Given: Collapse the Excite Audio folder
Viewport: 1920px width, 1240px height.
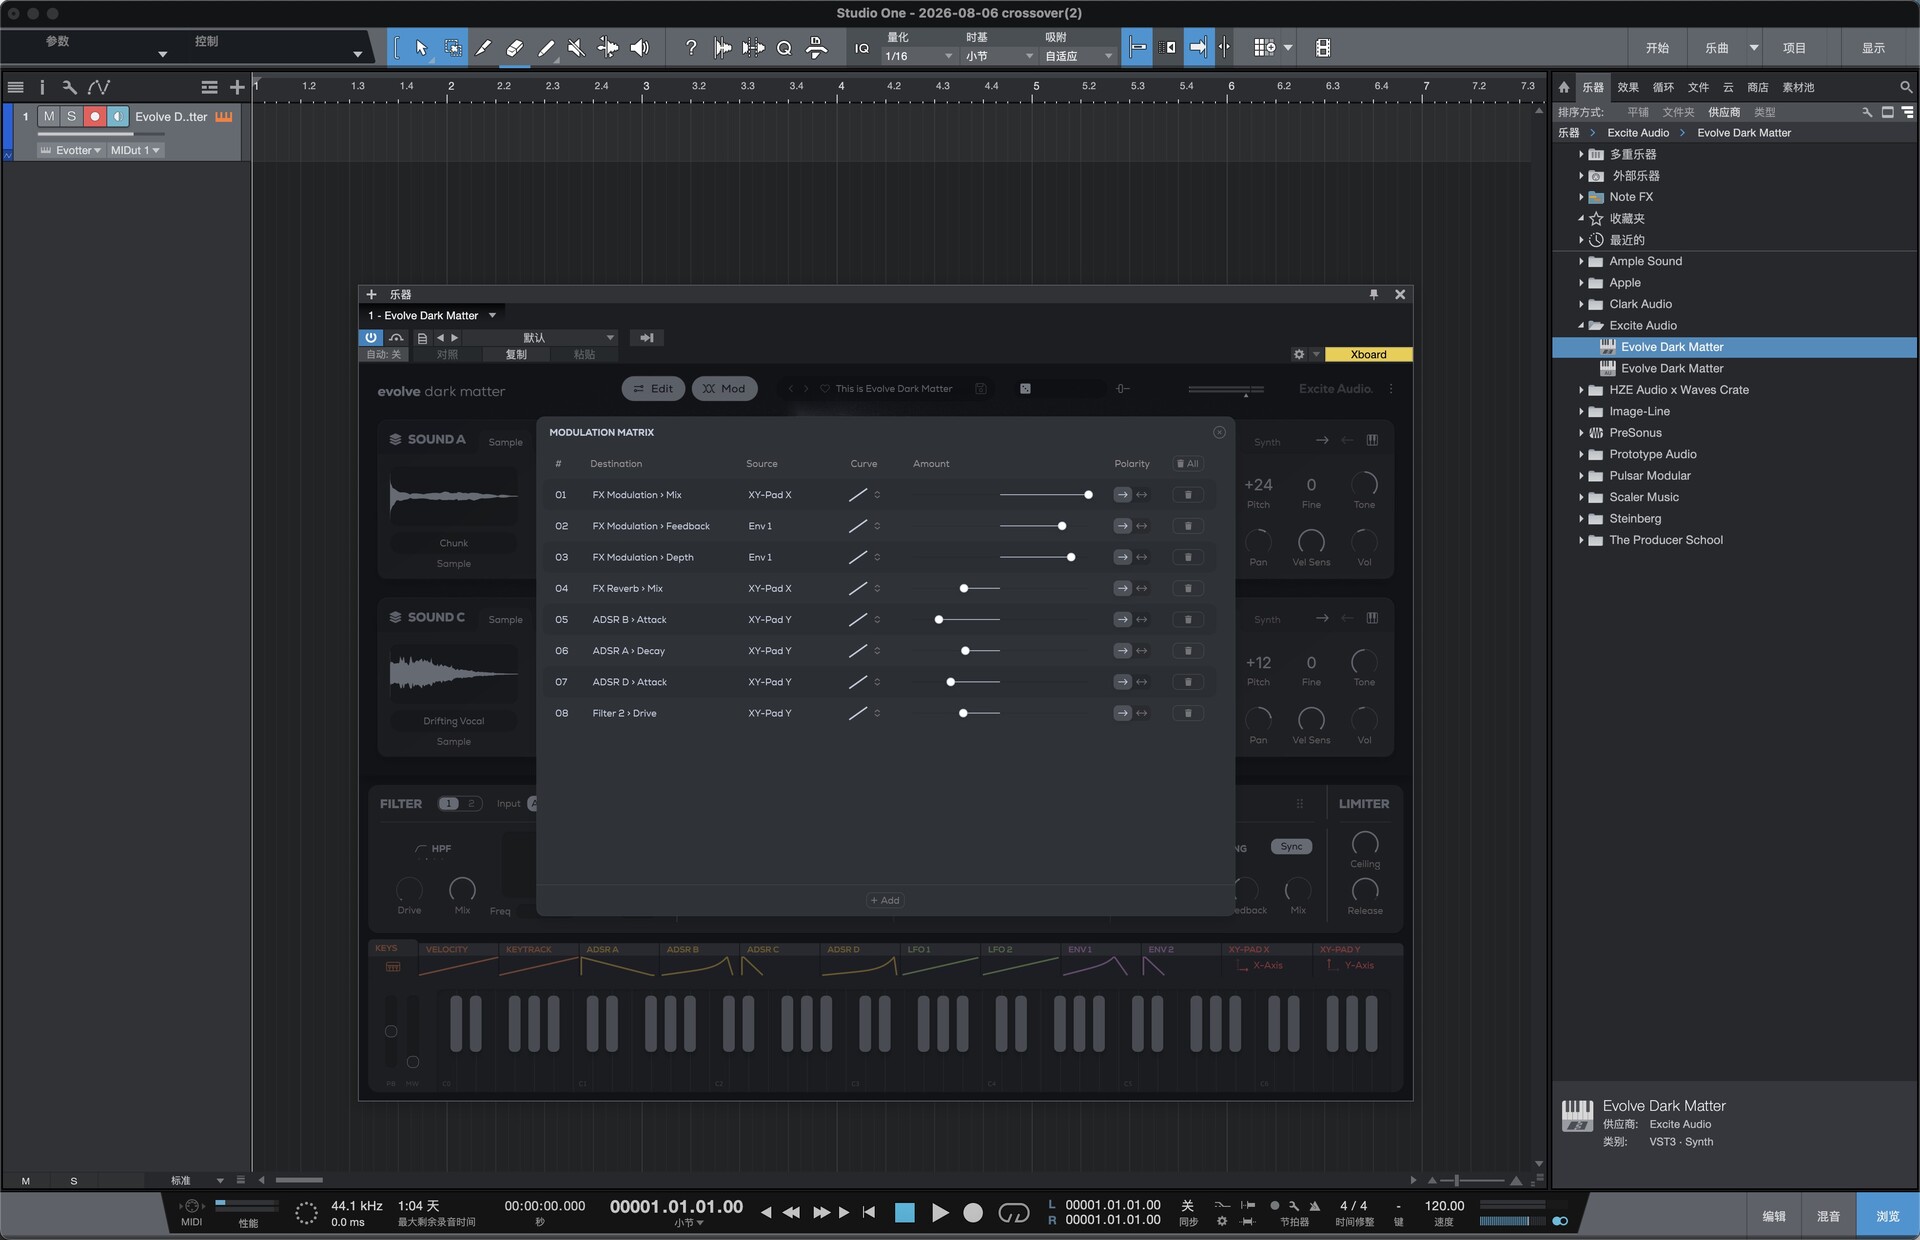Looking at the screenshot, I should coord(1581,326).
